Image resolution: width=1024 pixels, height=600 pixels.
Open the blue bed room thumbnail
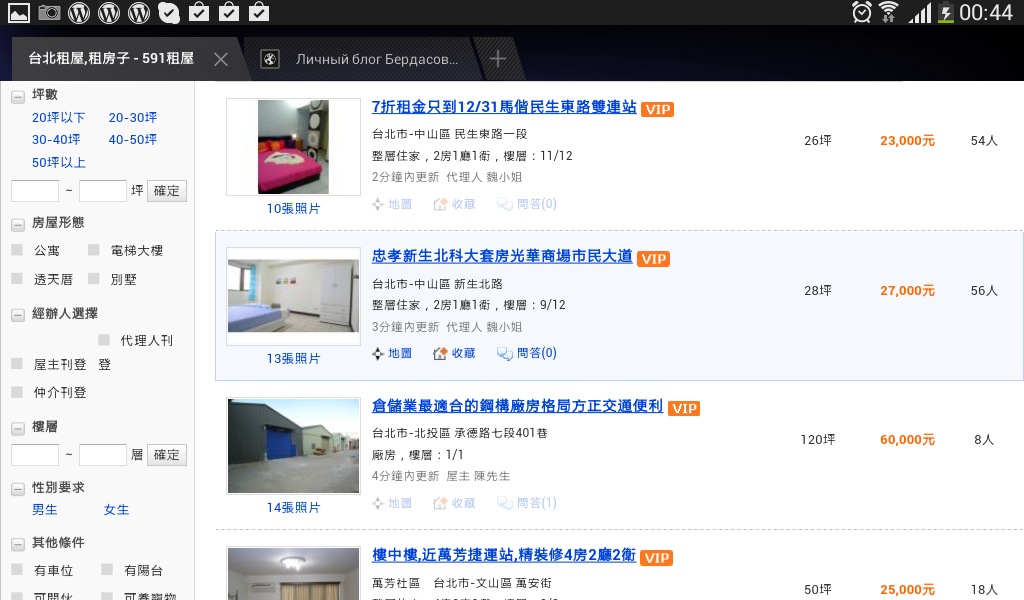pyautogui.click(x=293, y=296)
